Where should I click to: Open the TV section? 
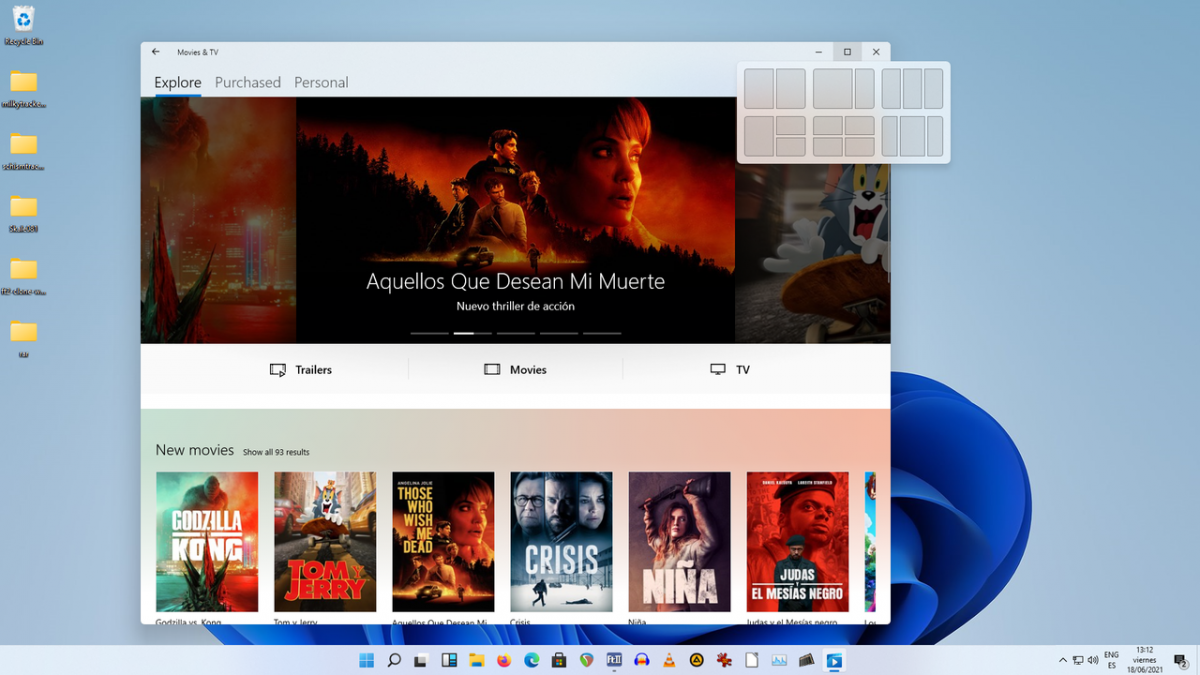[x=730, y=370]
